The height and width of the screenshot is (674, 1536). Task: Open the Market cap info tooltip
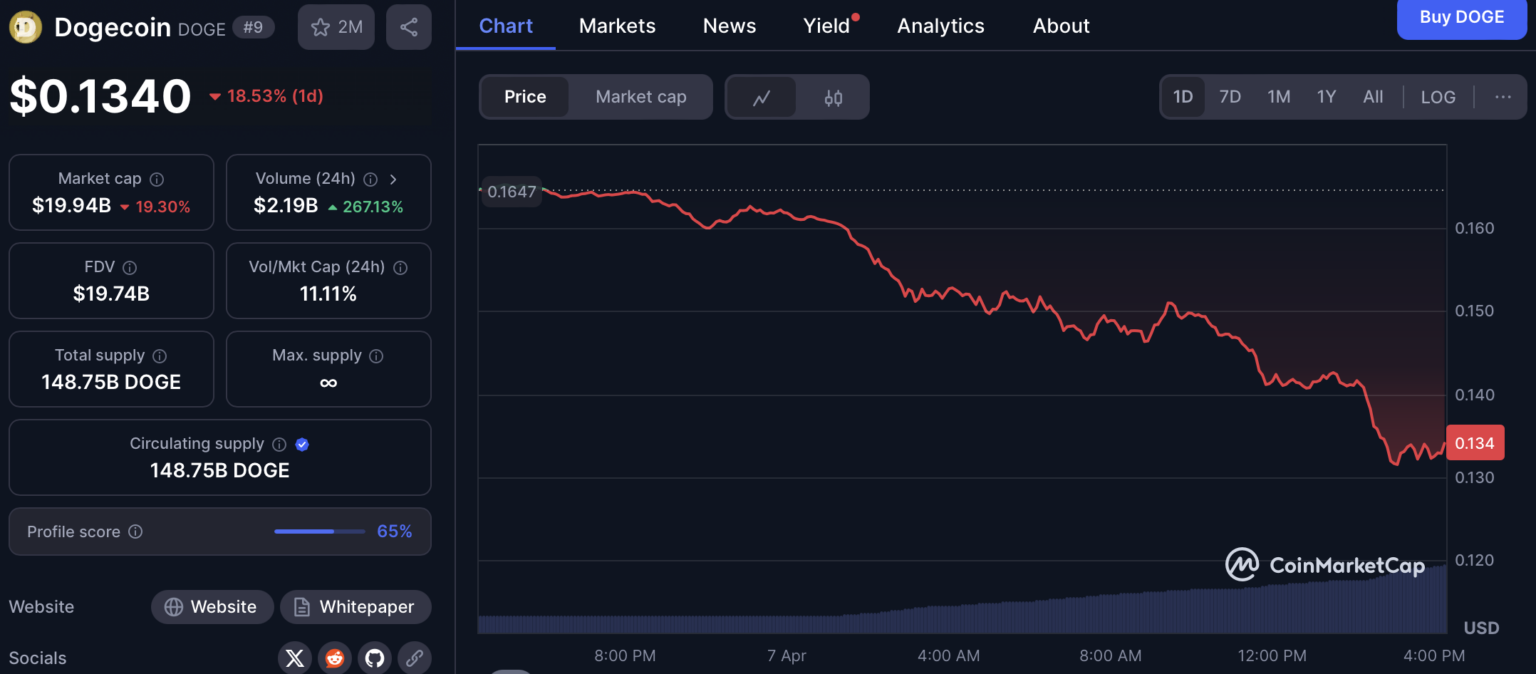click(x=156, y=178)
